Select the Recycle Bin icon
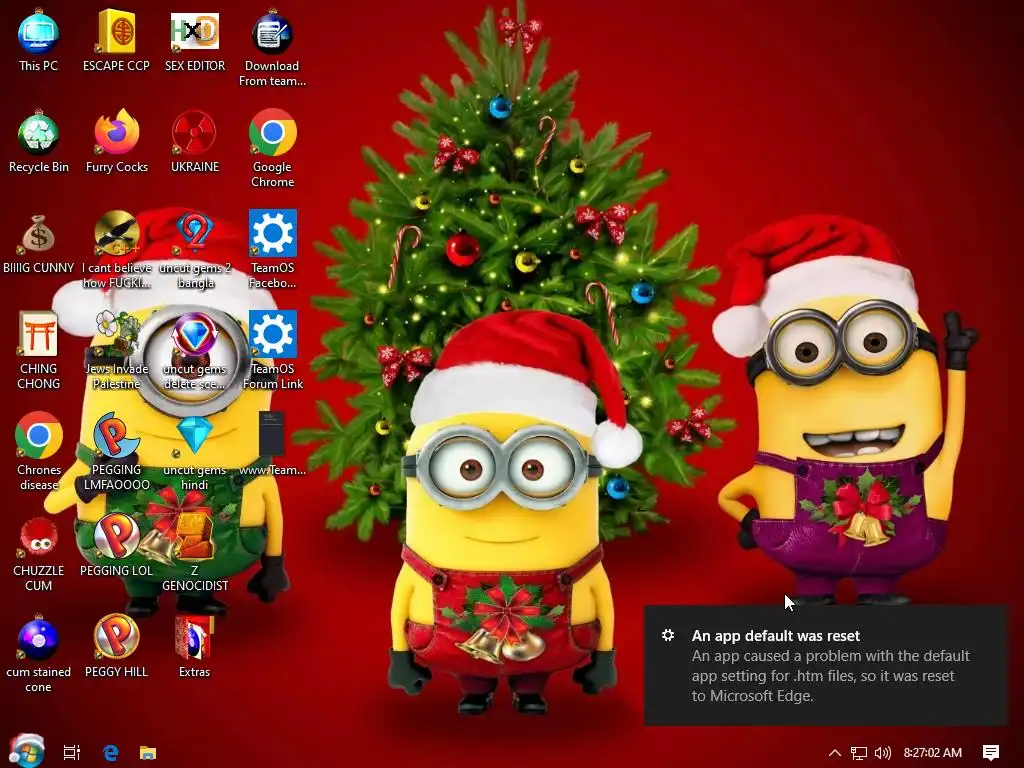Screen dimensions: 1024x768 [39, 142]
